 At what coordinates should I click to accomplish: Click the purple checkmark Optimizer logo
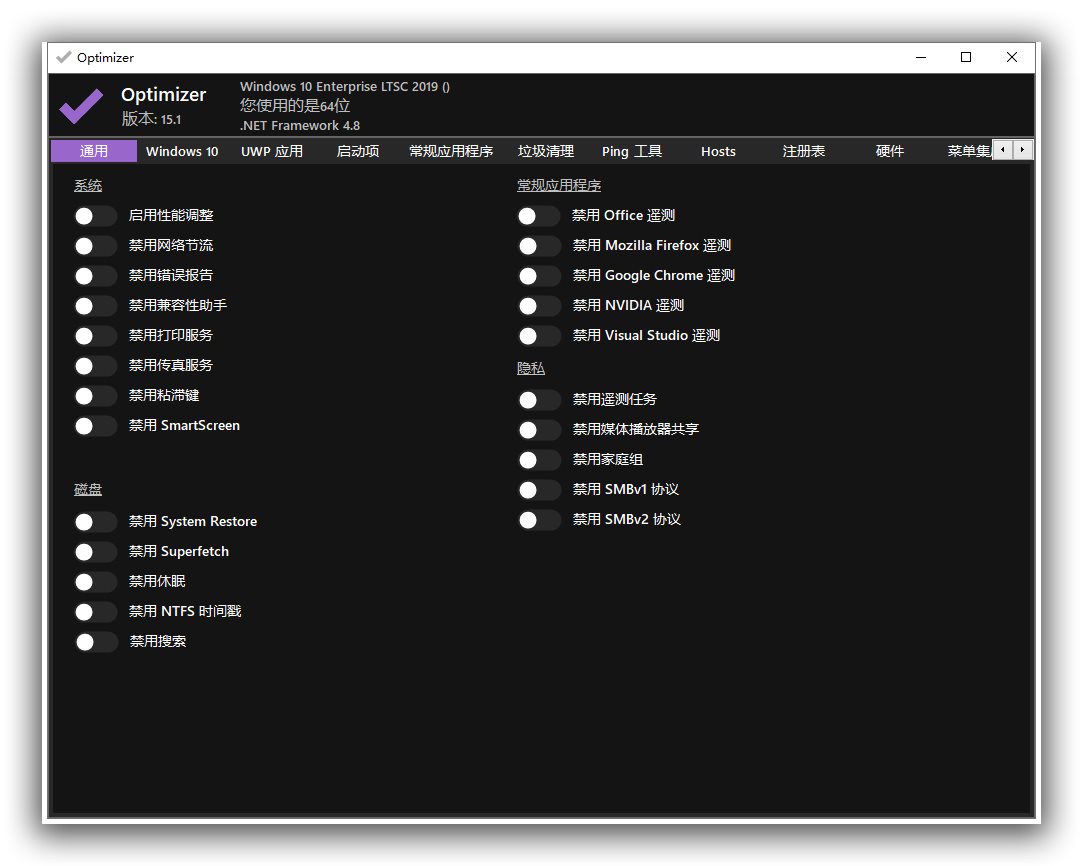click(x=81, y=105)
